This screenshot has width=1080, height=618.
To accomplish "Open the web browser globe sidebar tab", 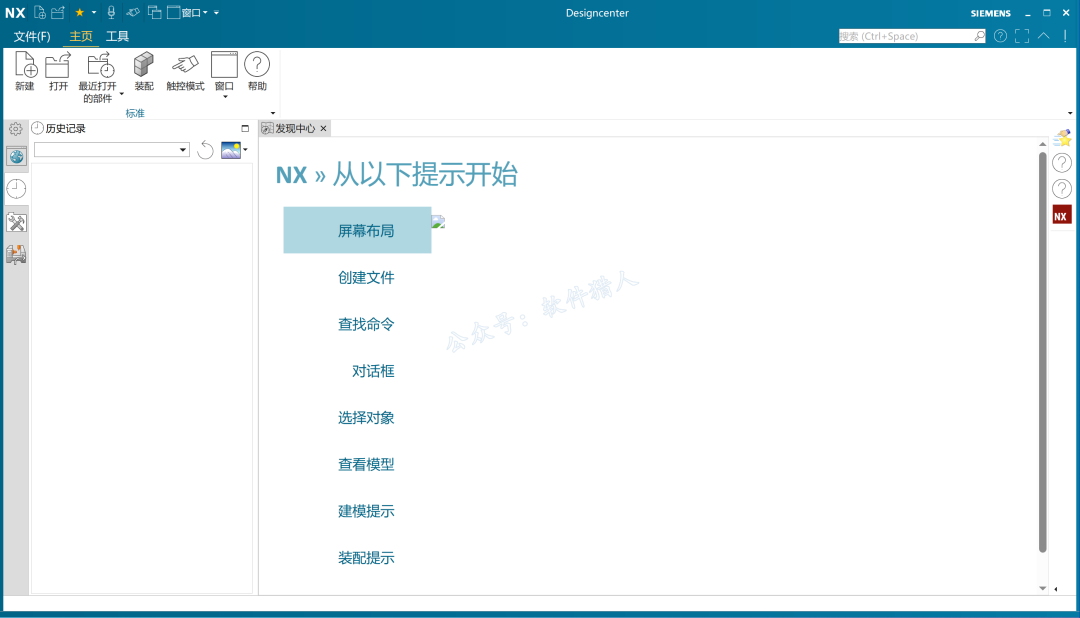I will coord(17,157).
